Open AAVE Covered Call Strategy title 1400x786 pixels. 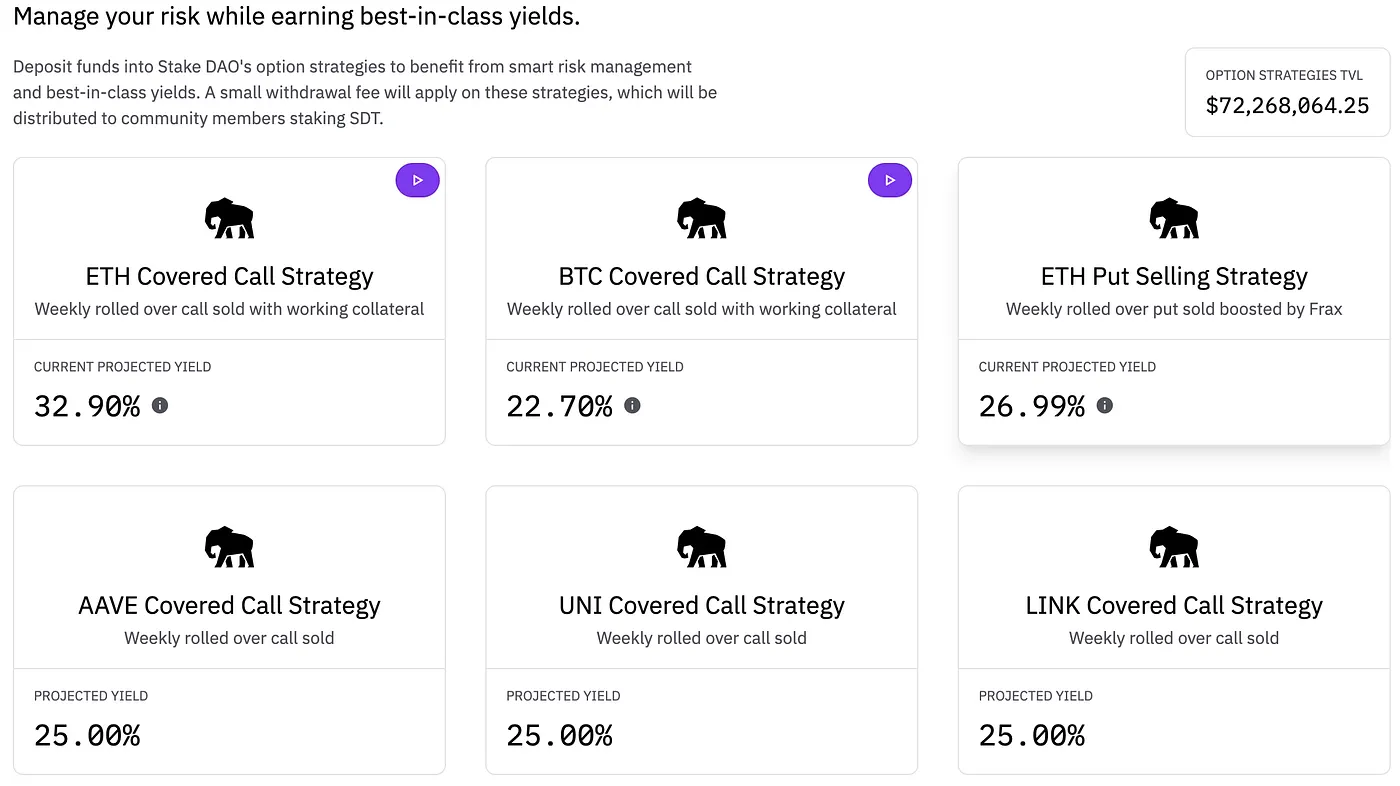229,605
